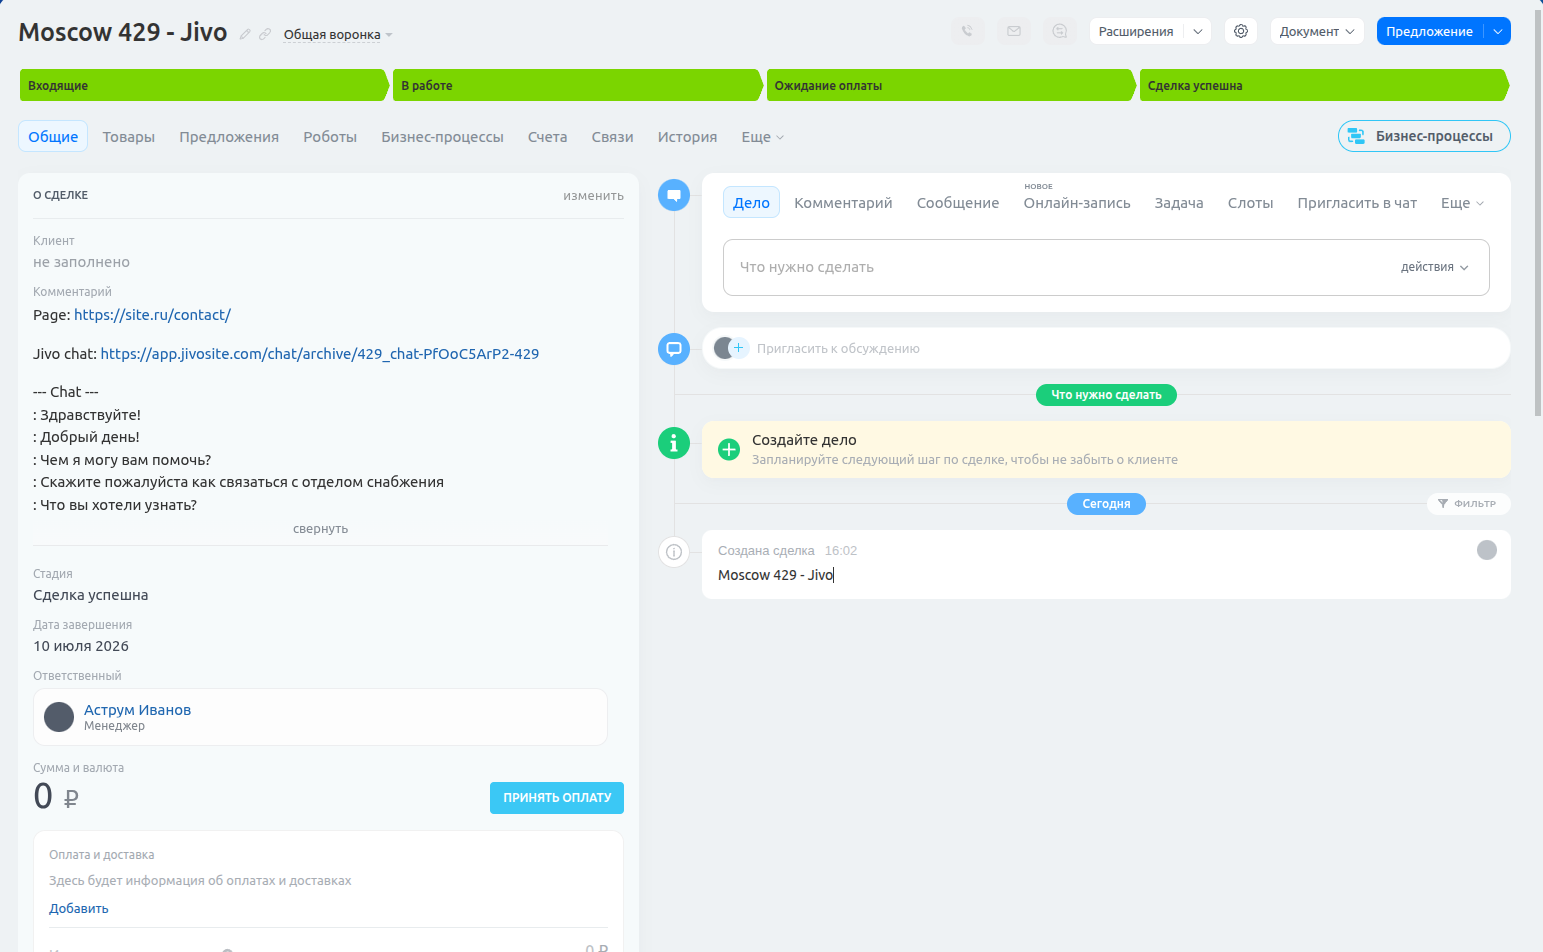Open the Общая воронка funnel dropdown
The image size is (1543, 952).
point(338,35)
